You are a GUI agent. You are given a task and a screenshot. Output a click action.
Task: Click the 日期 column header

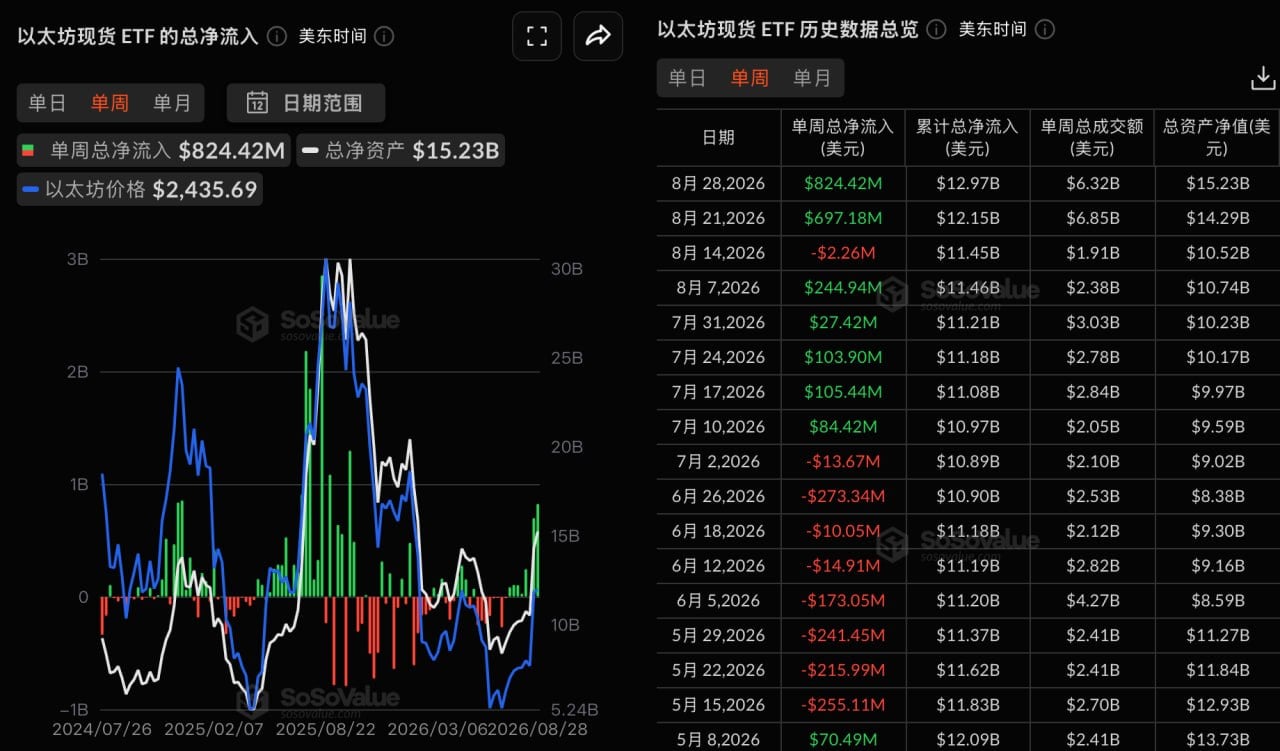[x=718, y=137]
